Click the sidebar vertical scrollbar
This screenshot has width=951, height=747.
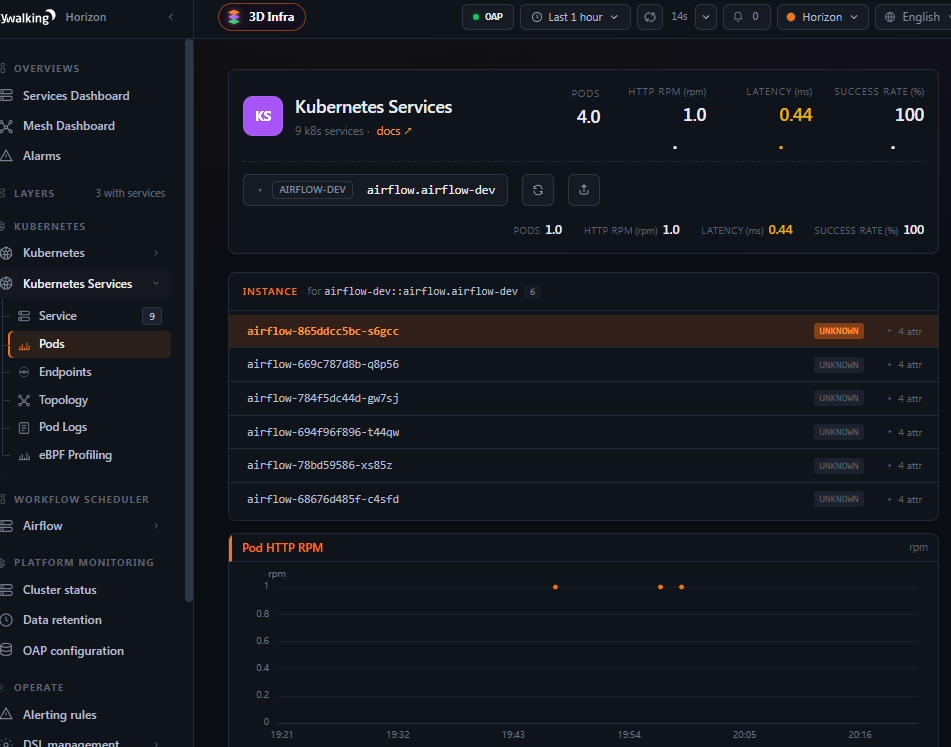pyautogui.click(x=189, y=320)
